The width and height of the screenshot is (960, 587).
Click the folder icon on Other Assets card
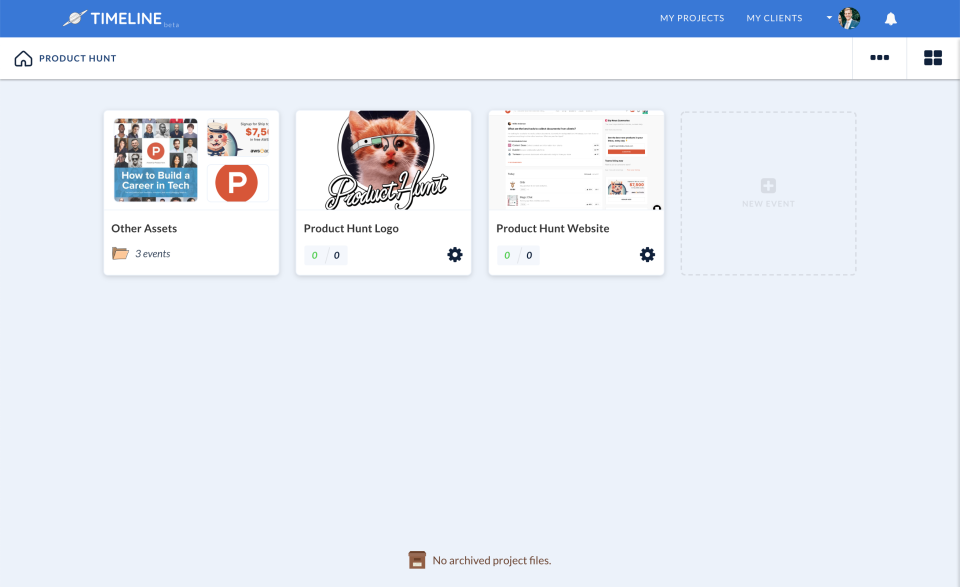click(x=120, y=253)
